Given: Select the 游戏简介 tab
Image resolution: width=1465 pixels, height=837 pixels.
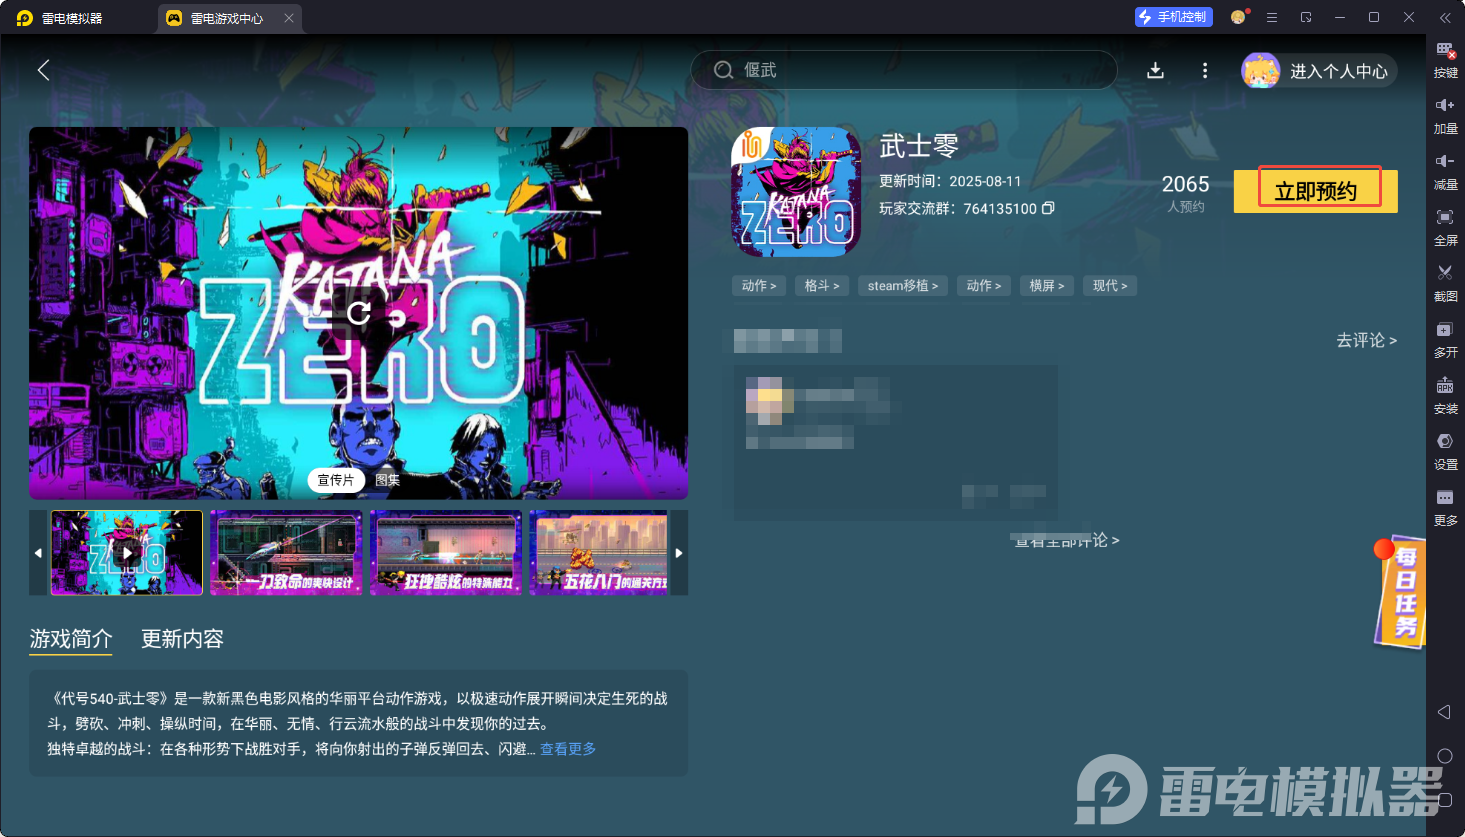Looking at the screenshot, I should [71, 639].
